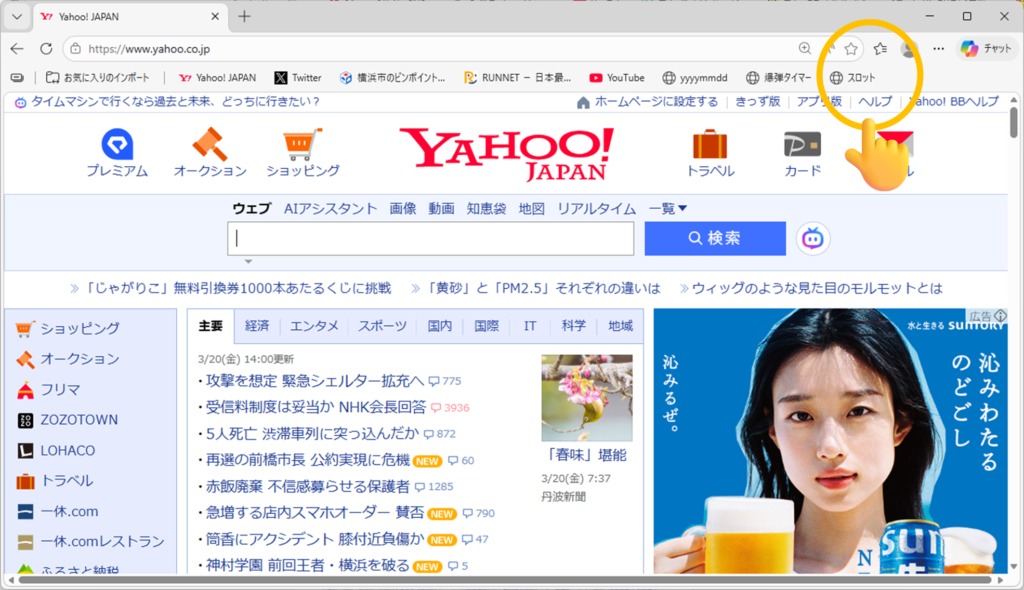Open browser settings three-dots menu
The width and height of the screenshot is (1024, 590).
coord(938,48)
